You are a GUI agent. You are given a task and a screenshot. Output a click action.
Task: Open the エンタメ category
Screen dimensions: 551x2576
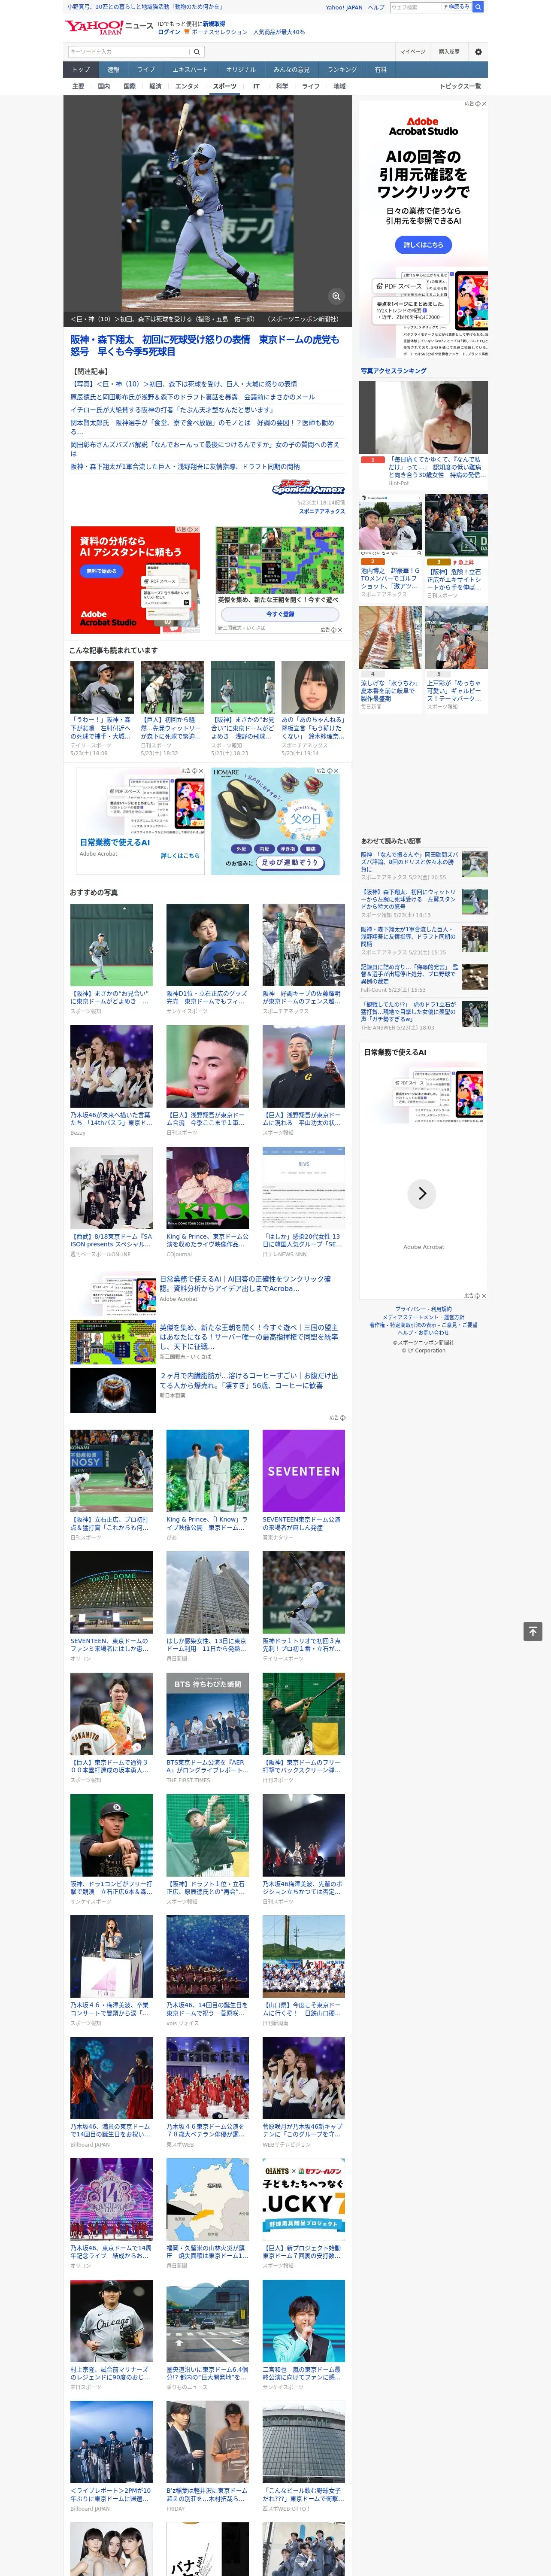(187, 87)
